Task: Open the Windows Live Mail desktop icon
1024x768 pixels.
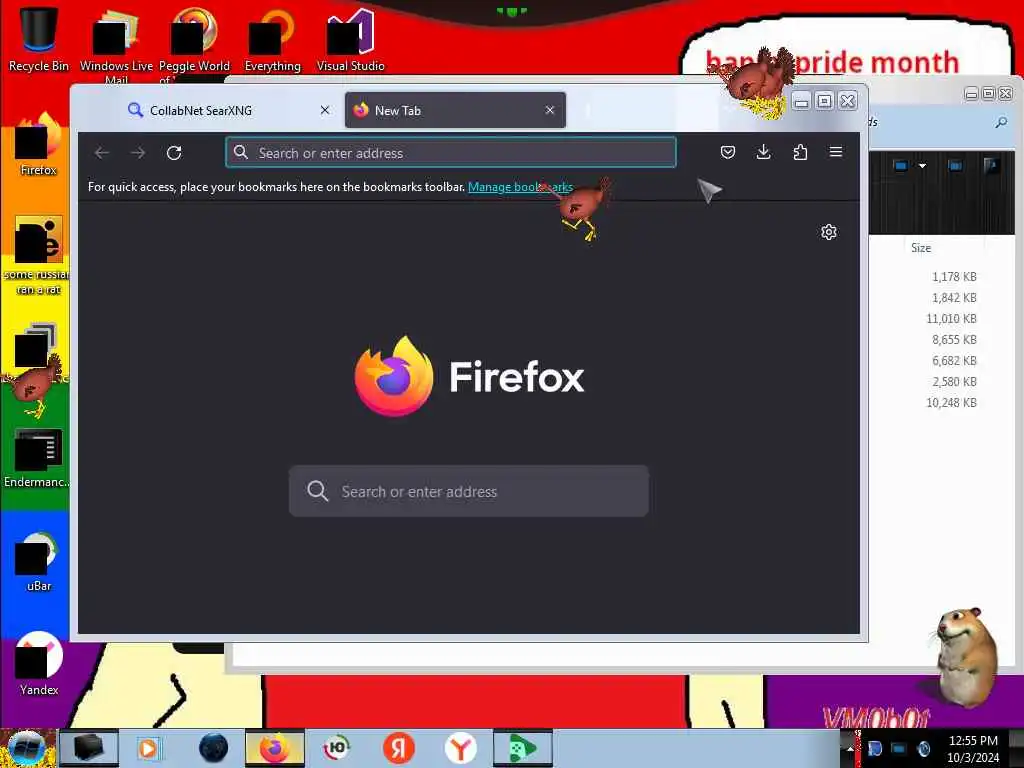Action: click(x=116, y=44)
